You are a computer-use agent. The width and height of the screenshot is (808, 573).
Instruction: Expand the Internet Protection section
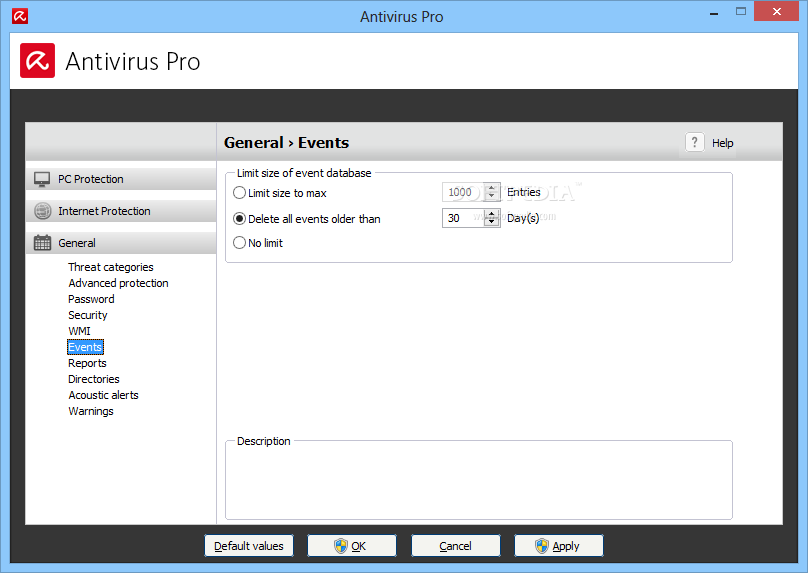point(121,211)
